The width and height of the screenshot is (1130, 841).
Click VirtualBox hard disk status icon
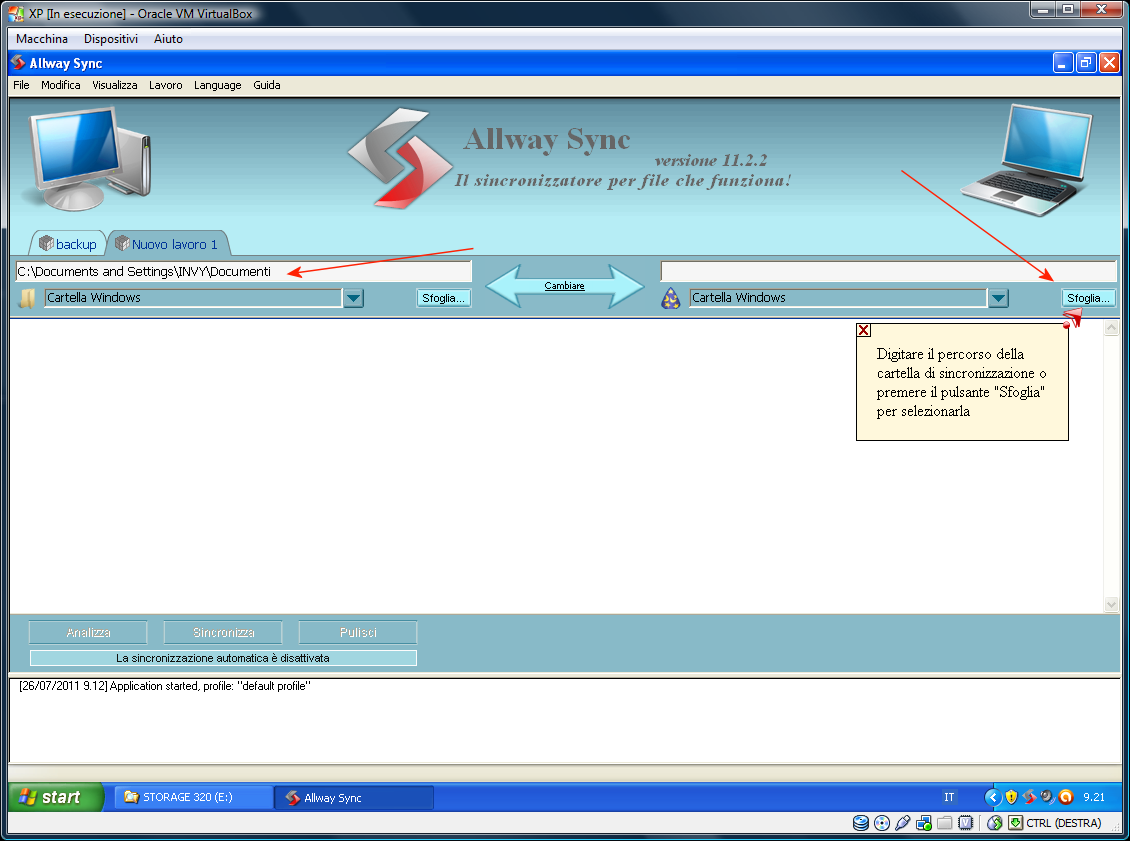tap(860, 823)
